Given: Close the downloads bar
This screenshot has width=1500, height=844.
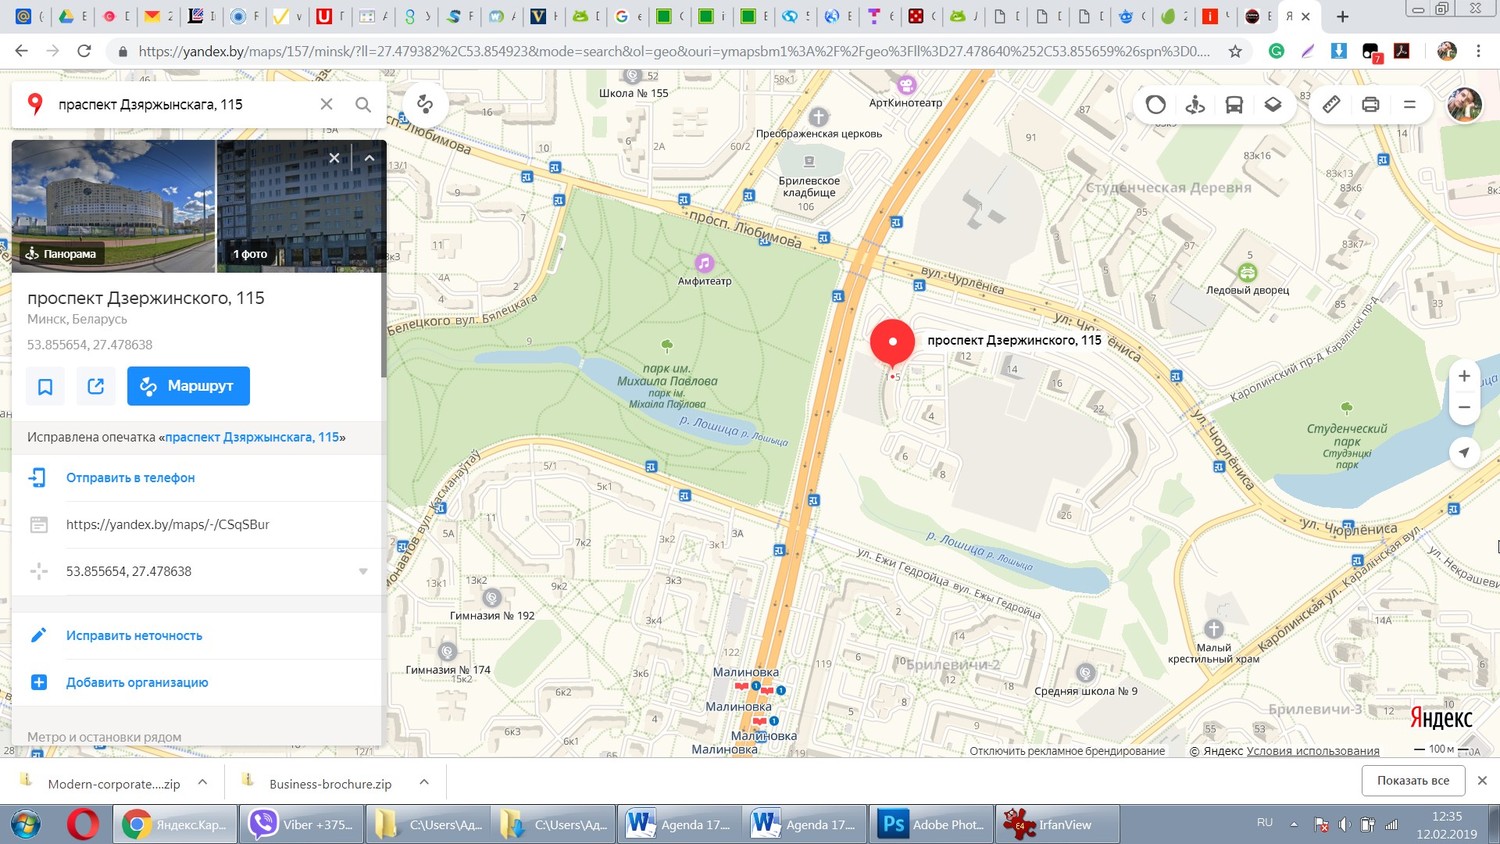Looking at the screenshot, I should (1482, 780).
